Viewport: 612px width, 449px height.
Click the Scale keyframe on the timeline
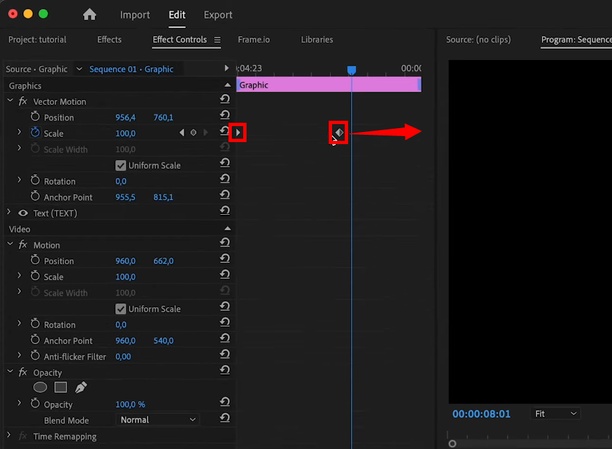(339, 133)
